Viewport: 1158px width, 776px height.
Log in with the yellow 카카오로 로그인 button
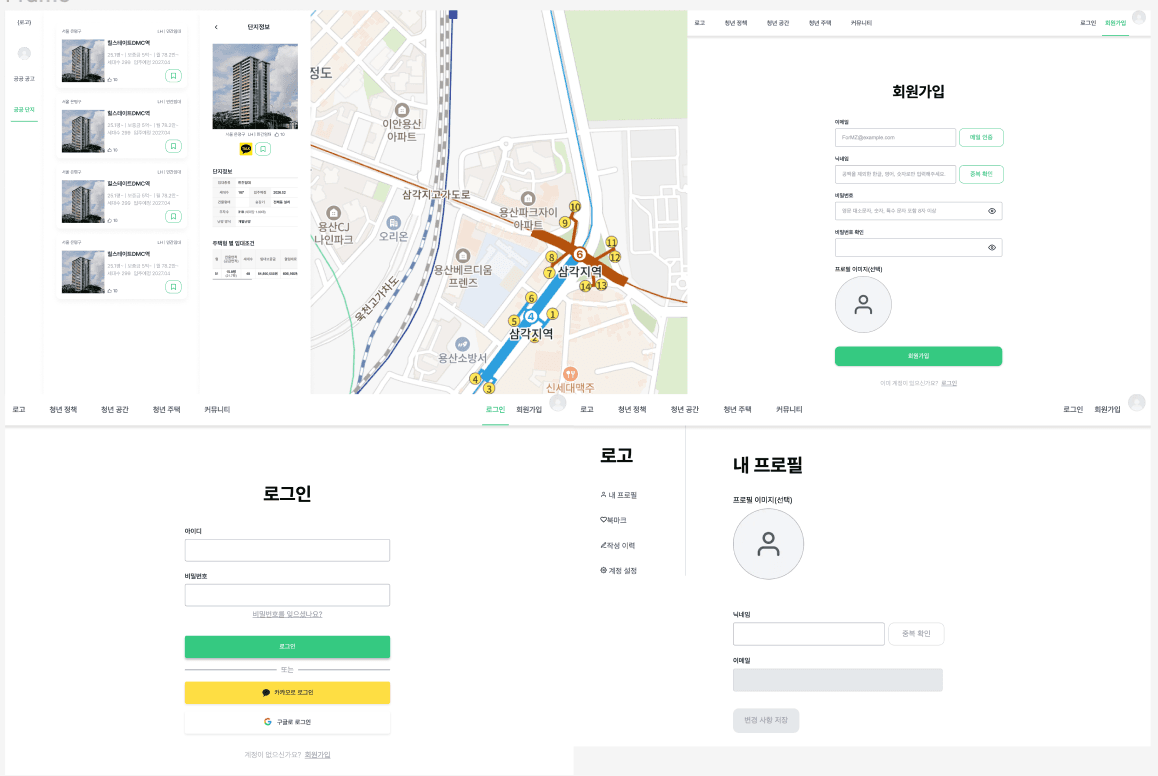[x=287, y=693]
